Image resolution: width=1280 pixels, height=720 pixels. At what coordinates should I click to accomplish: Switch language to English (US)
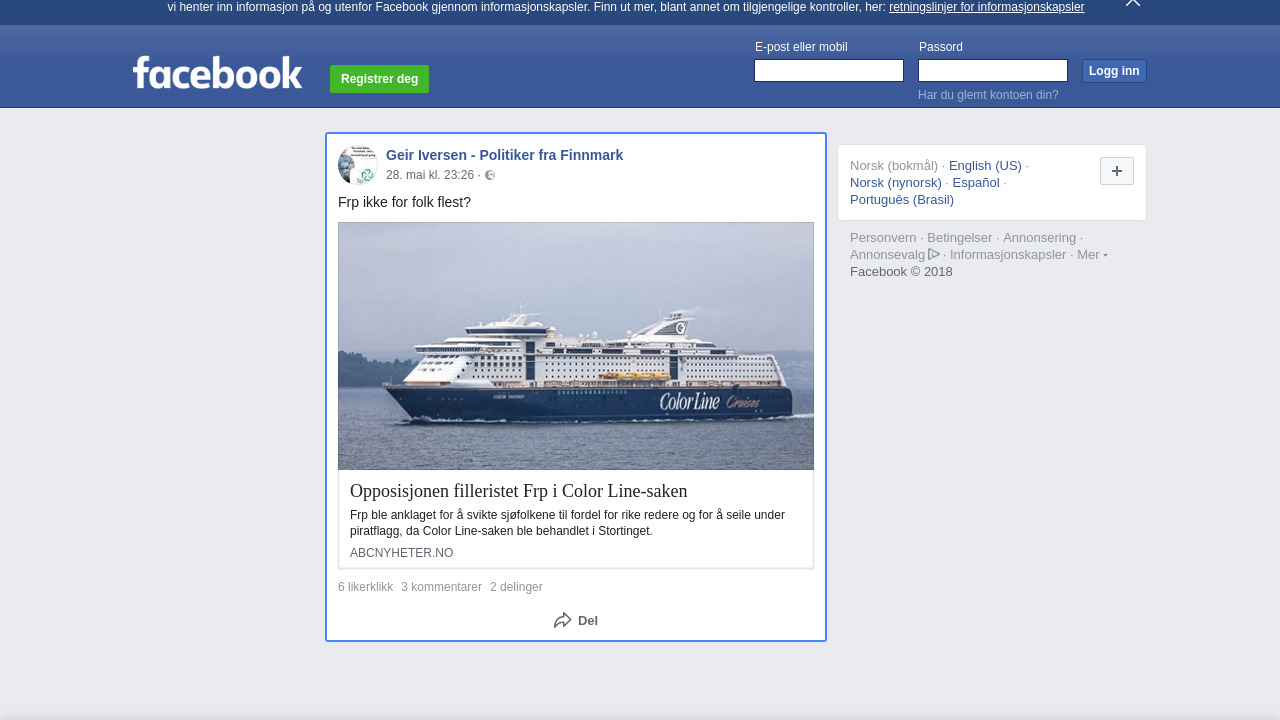click(x=985, y=165)
